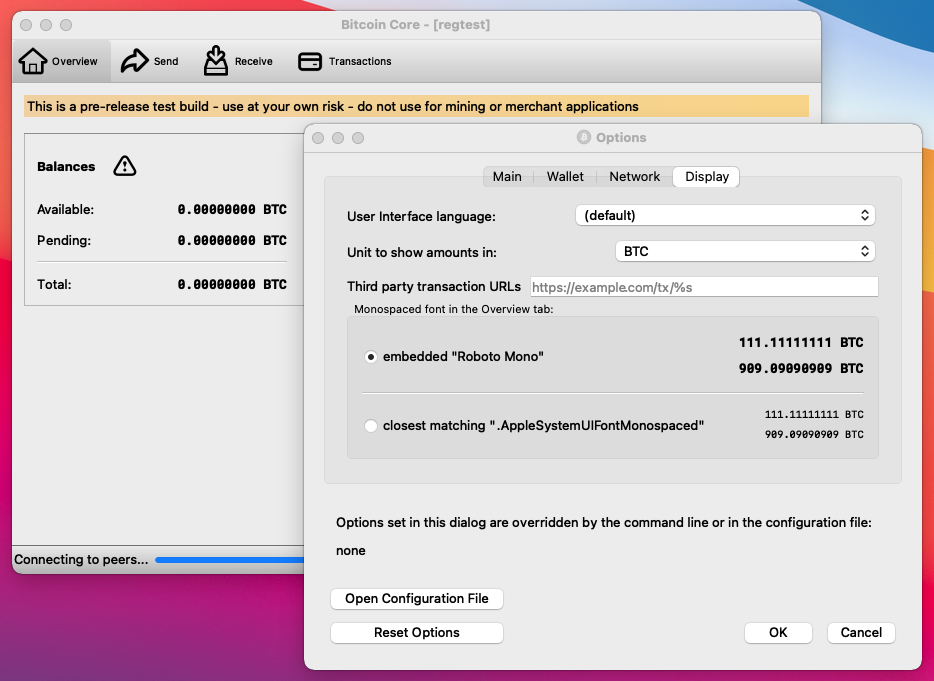Dismiss Options with the Cancel button
This screenshot has height=681, width=934.
pyautogui.click(x=861, y=633)
